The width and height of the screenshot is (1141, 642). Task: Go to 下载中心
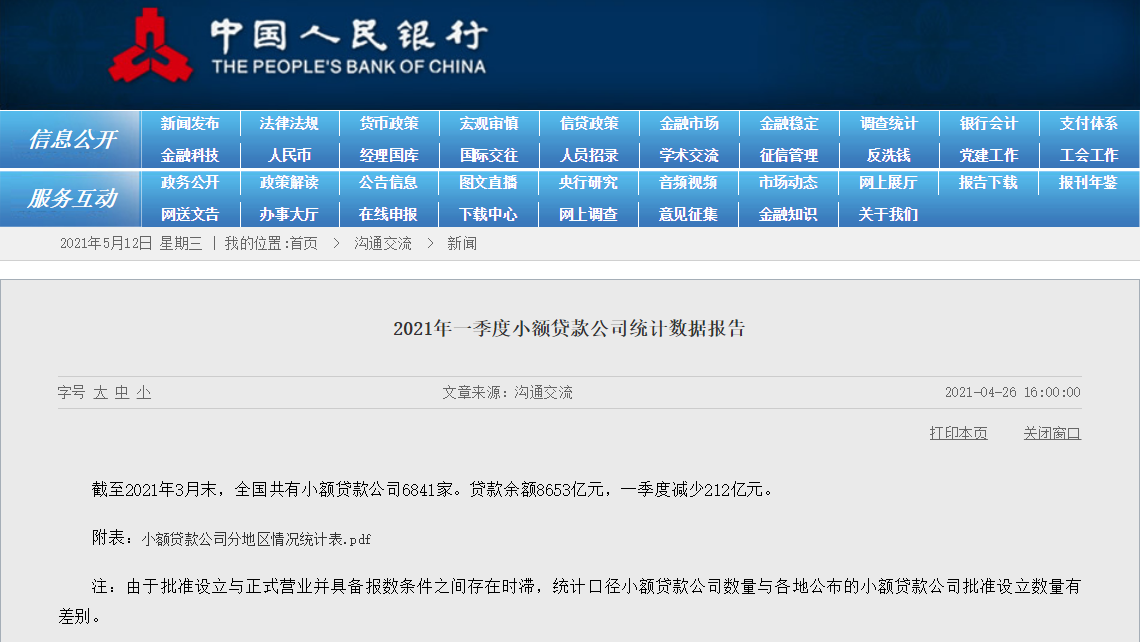pos(488,215)
